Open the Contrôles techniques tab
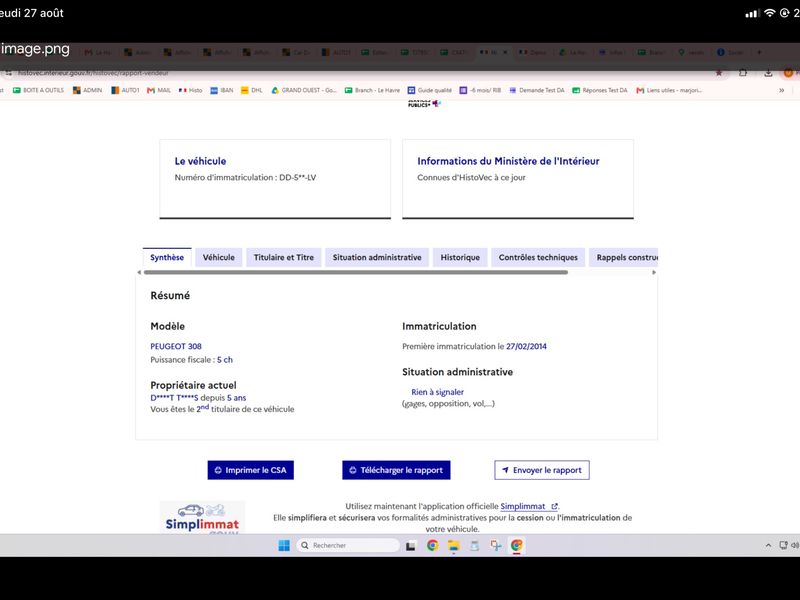 [538, 258]
